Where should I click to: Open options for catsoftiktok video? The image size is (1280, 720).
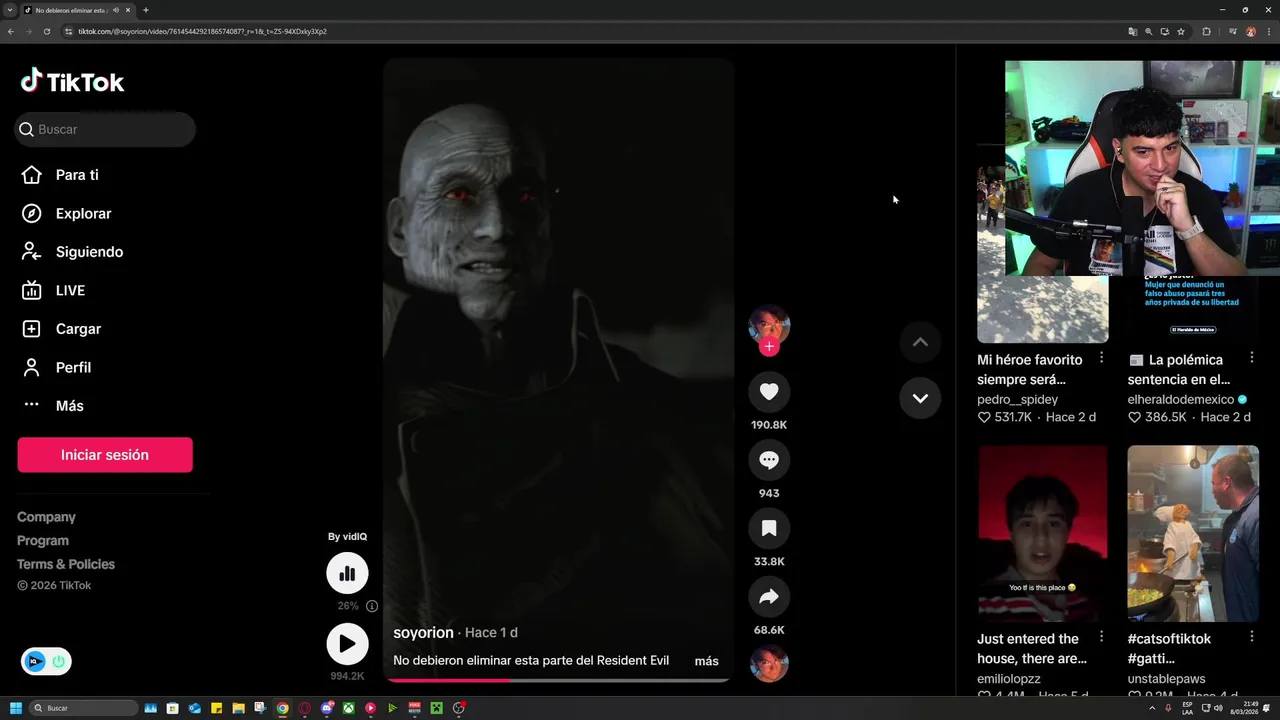[1251, 637]
